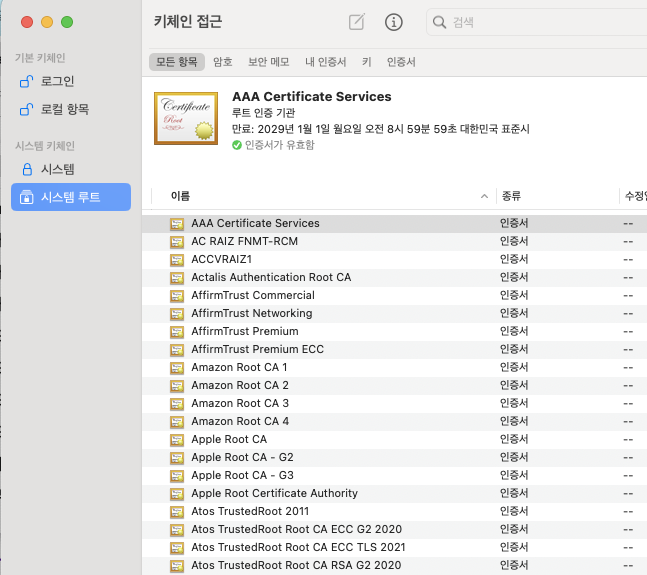
Task: Click the certificate icon for Atos TrustedRoot 2011
Action: click(x=177, y=512)
